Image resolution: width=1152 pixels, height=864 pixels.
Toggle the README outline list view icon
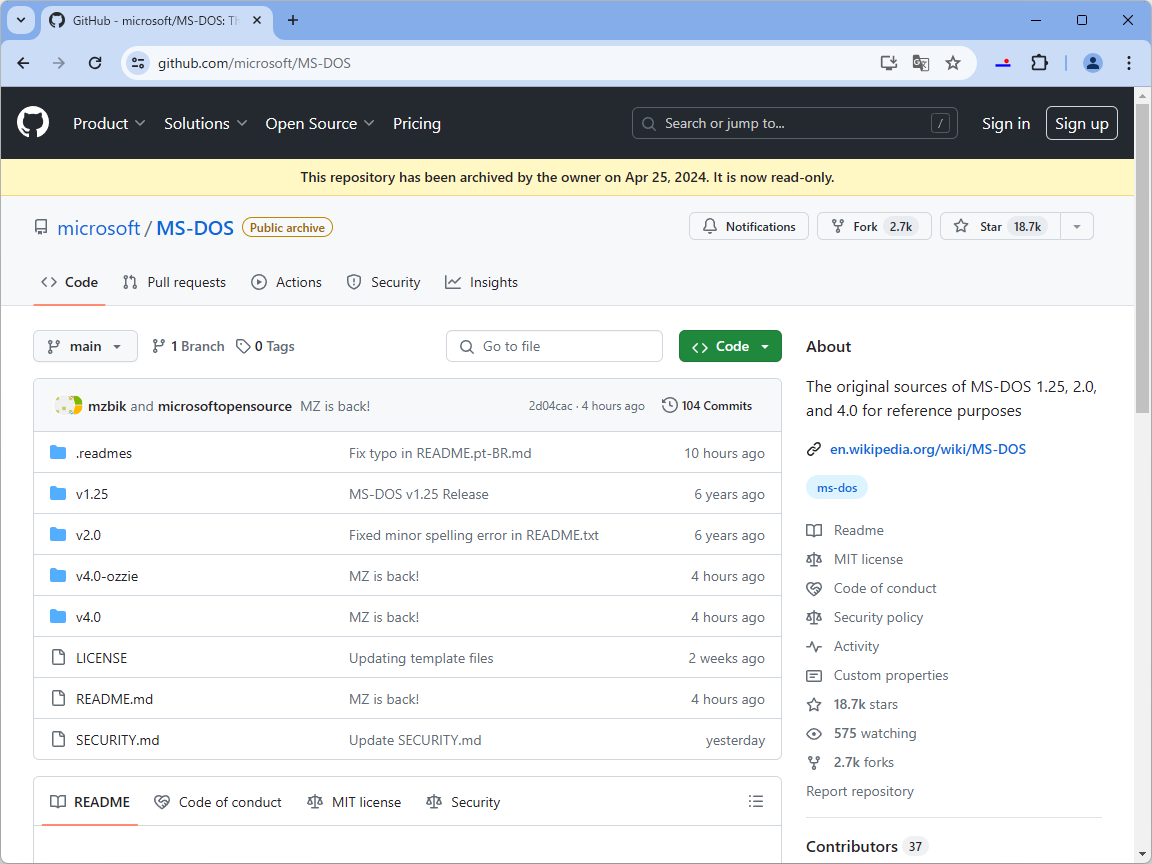point(755,801)
